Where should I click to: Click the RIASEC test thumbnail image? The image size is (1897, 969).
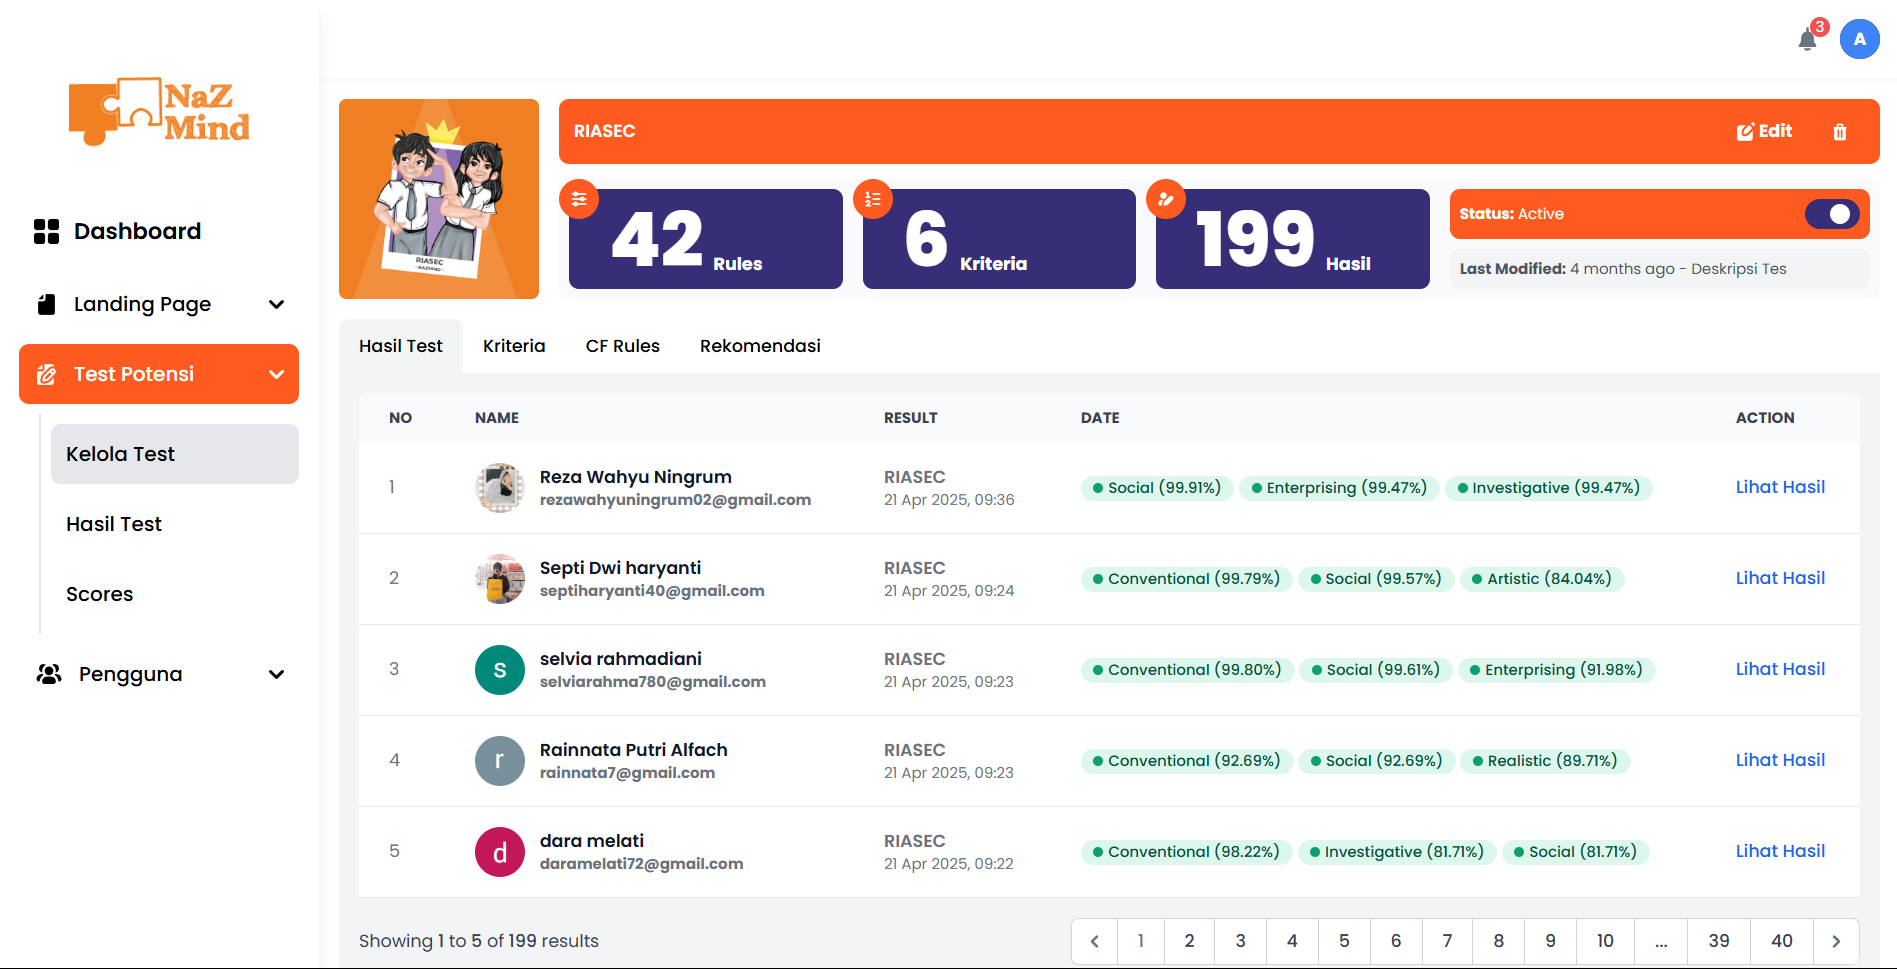[x=439, y=199]
